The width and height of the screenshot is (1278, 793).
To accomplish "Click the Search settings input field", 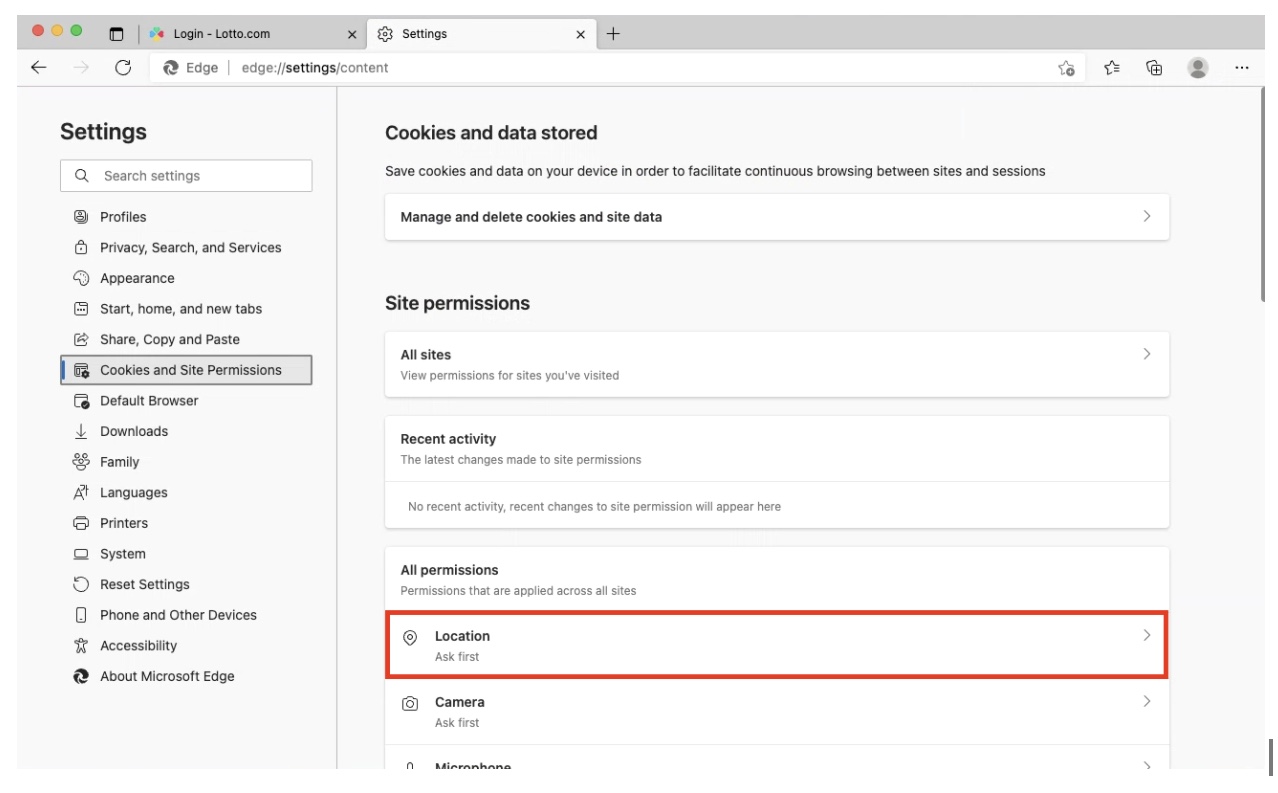I will (x=186, y=176).
